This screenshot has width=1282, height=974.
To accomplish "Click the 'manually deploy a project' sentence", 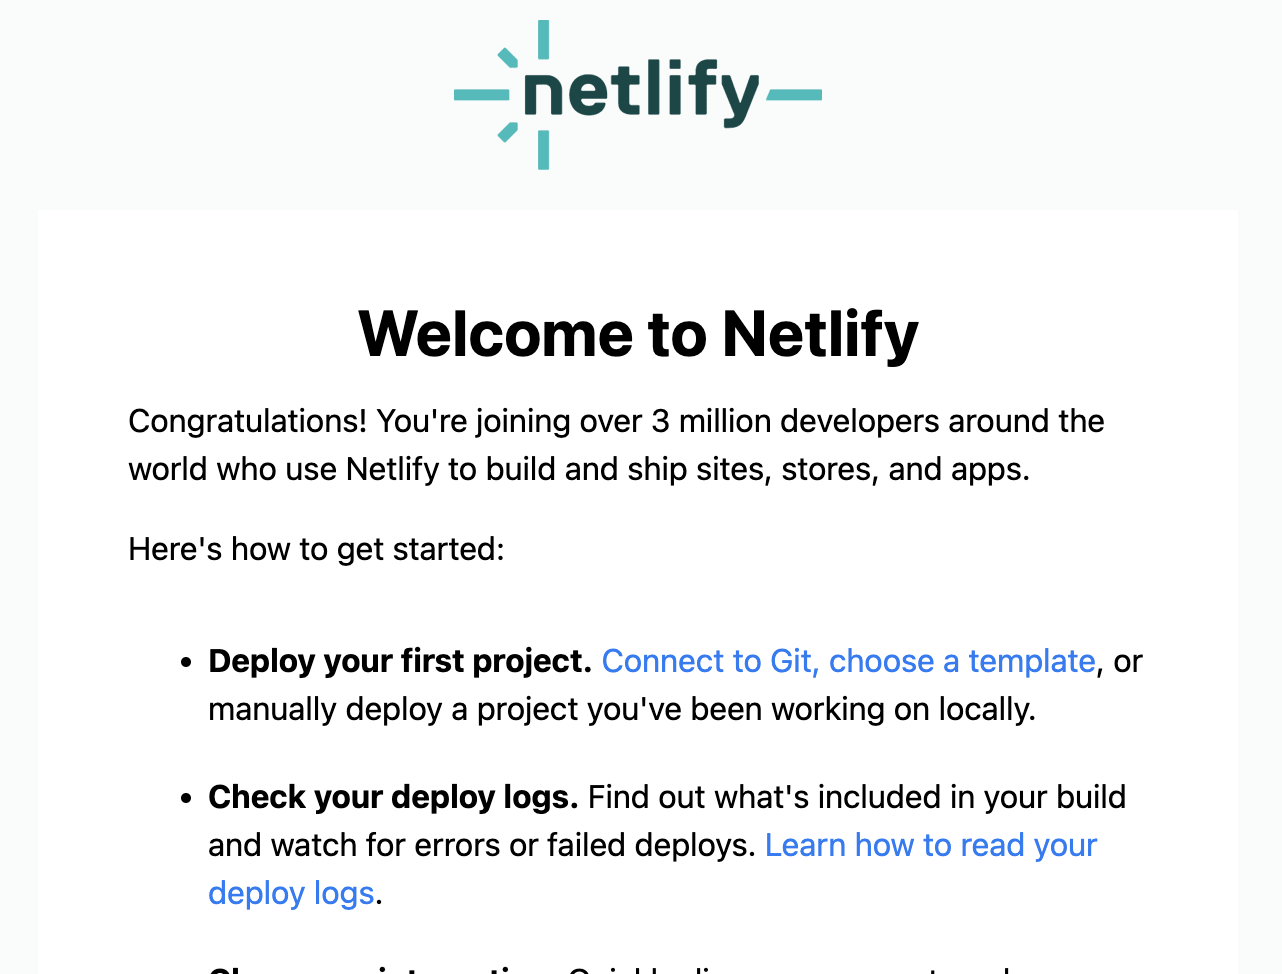I will 622,709.
